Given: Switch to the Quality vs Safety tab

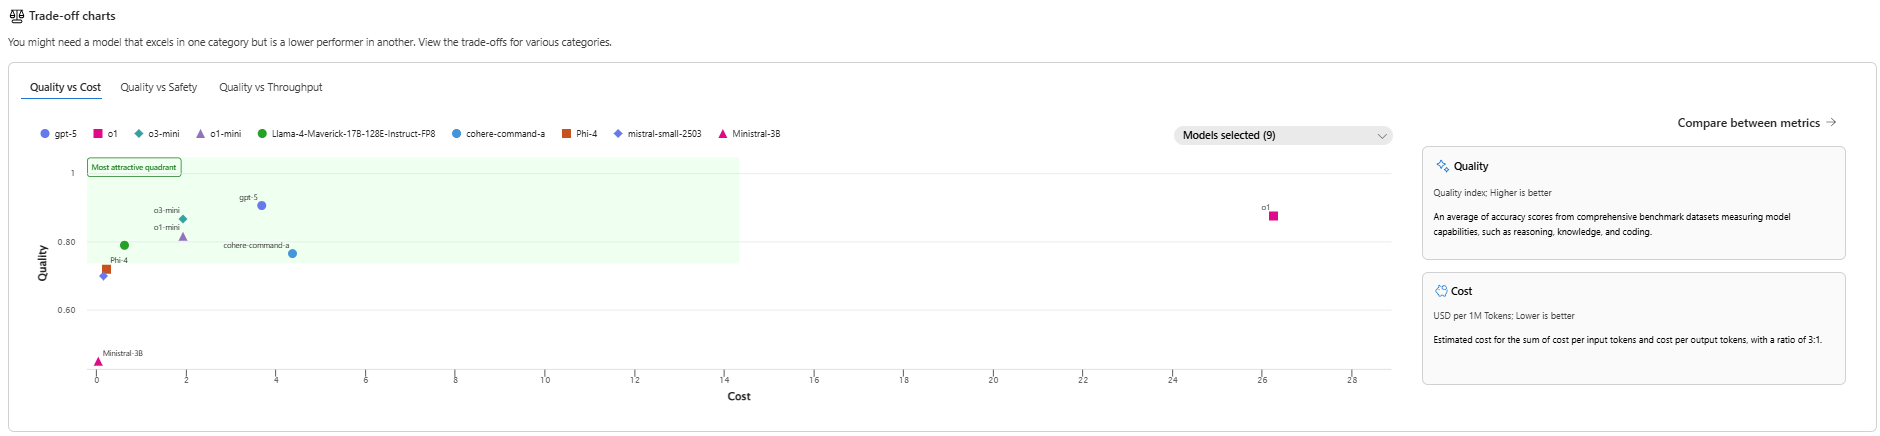Looking at the screenshot, I should 159,88.
